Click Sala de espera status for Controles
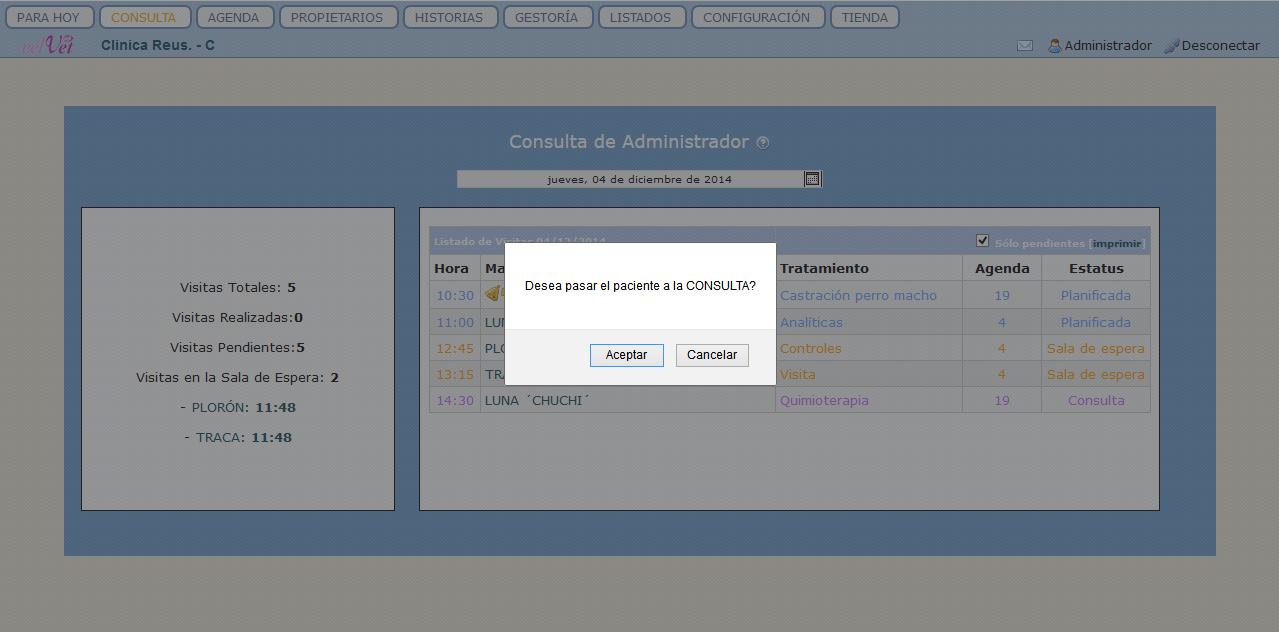 click(x=1095, y=348)
